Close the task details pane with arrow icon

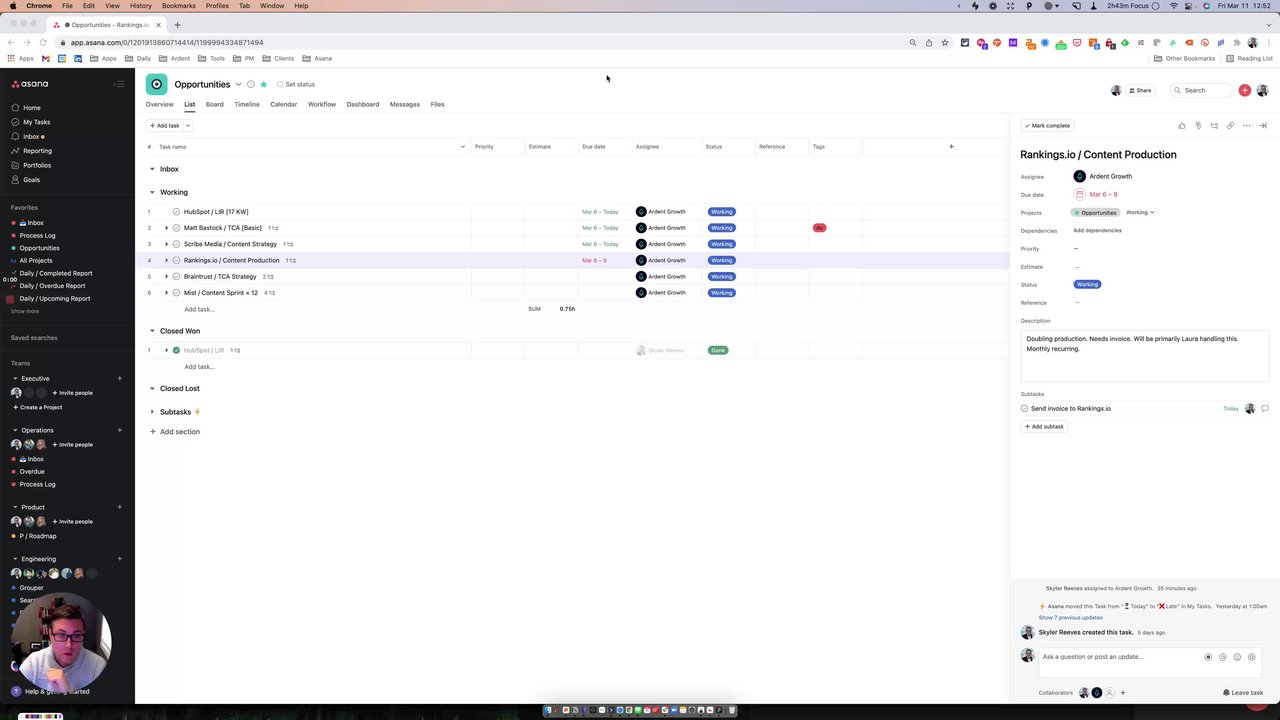coord(1263,126)
